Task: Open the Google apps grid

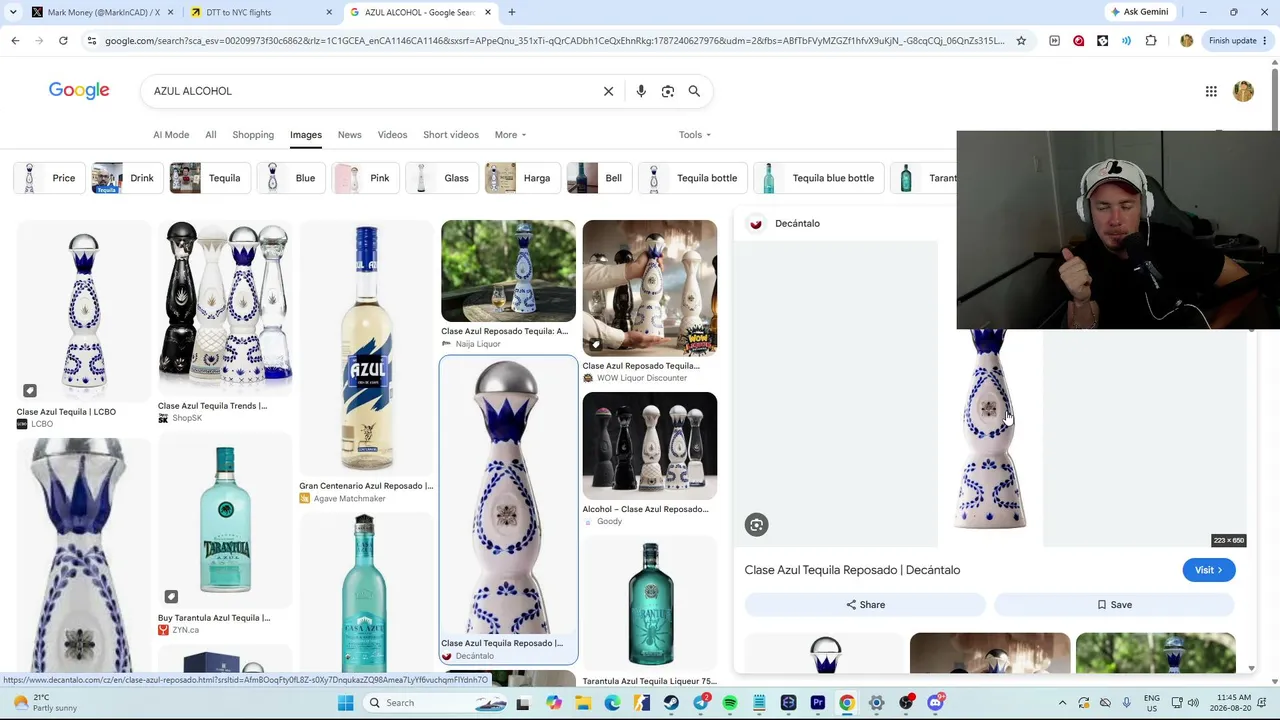Action: [1211, 91]
